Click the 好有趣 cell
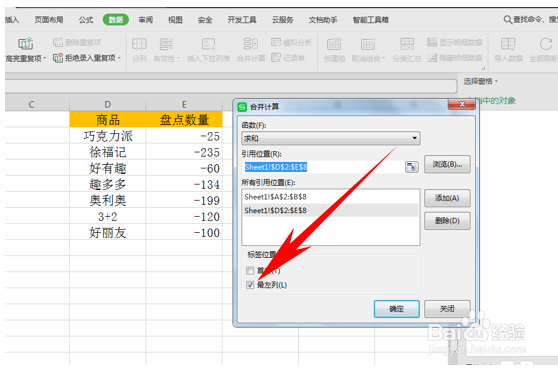 pos(107,168)
